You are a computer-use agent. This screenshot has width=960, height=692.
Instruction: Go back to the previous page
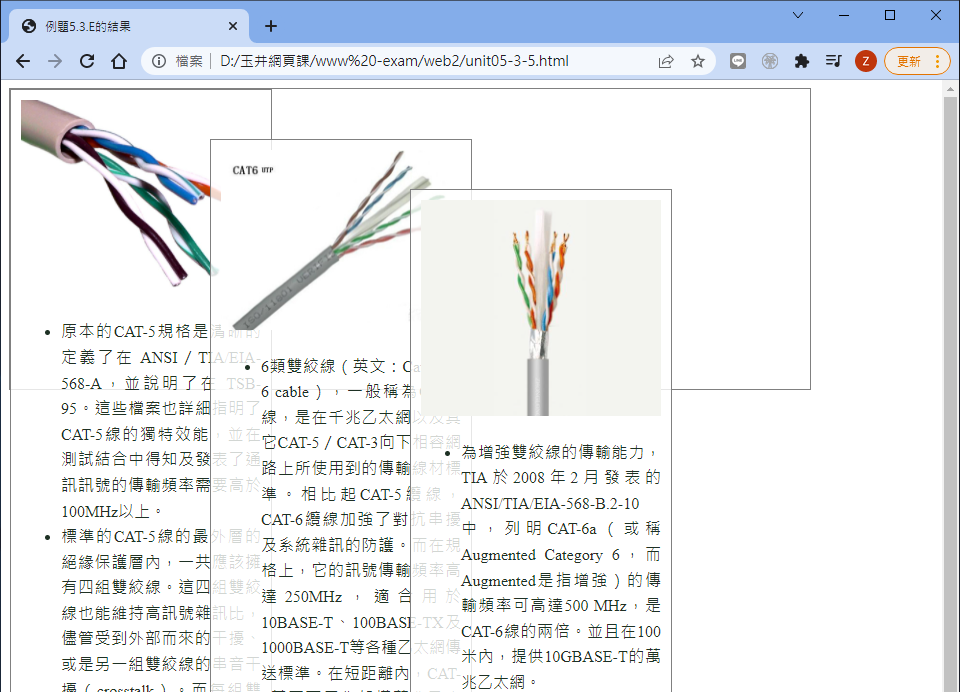23,61
